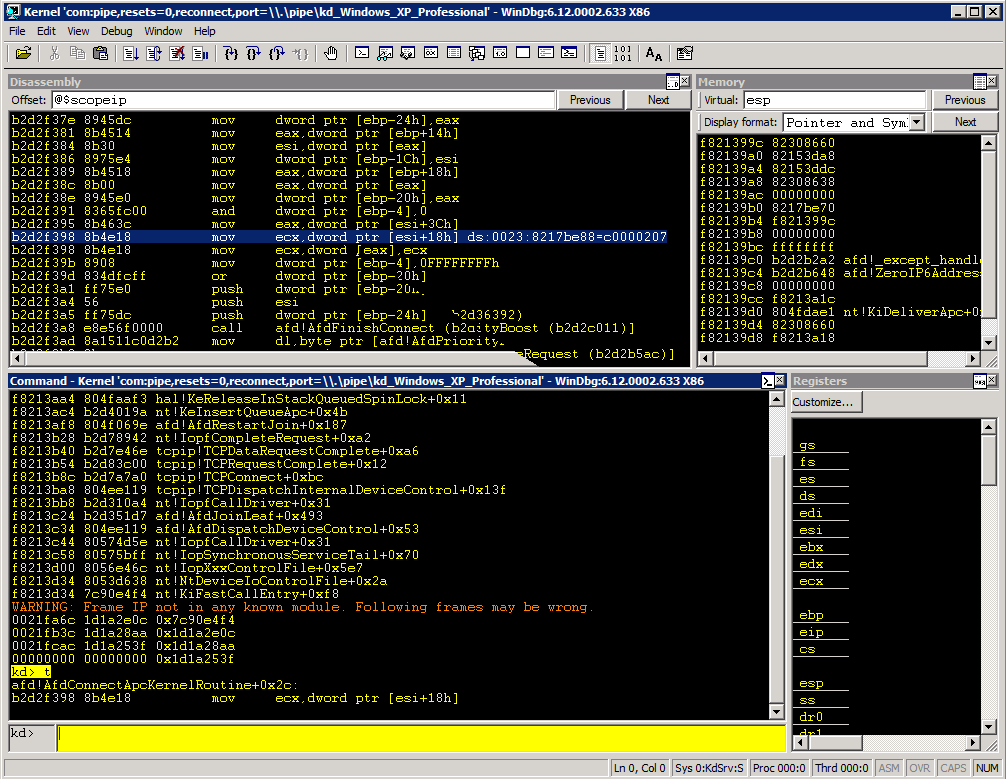Viewport: 1006px width, 779px height.
Task: Click the Open Source File toolbar icon
Action: pyautogui.click(x=23, y=53)
